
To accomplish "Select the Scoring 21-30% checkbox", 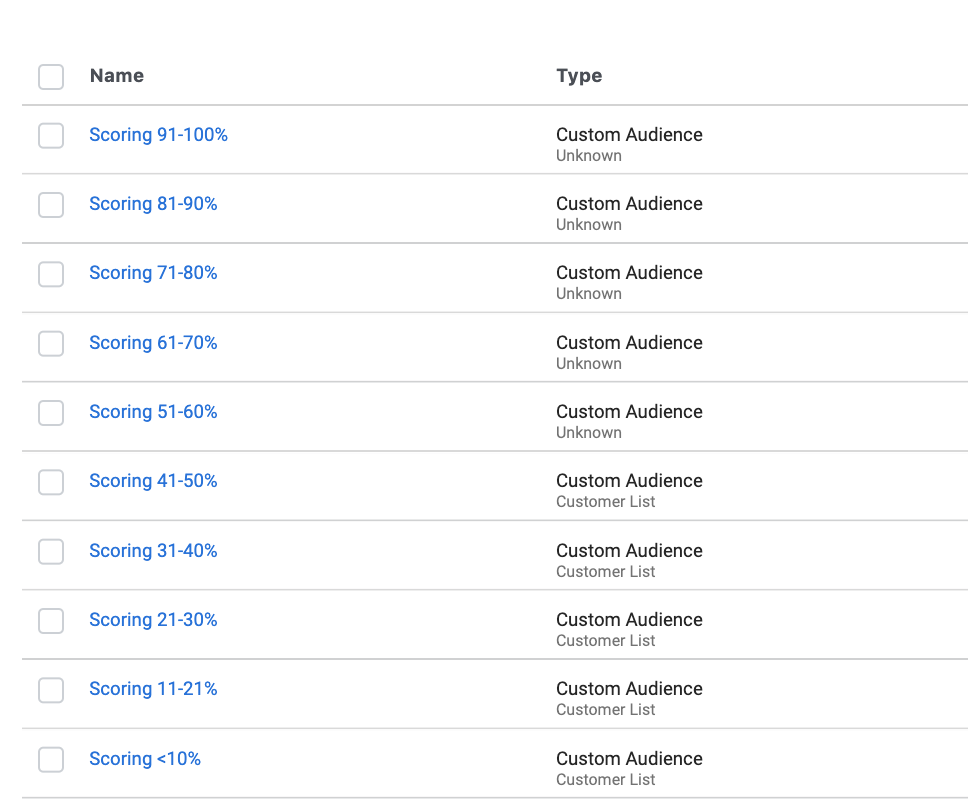I will tap(51, 621).
